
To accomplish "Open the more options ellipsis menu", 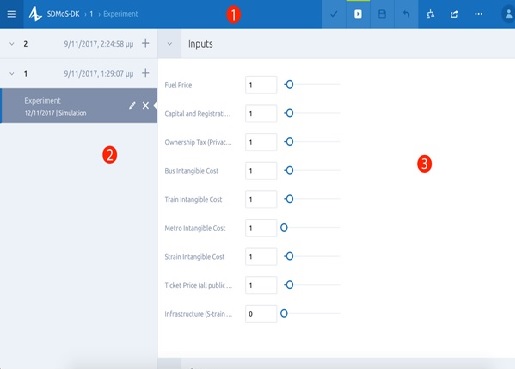I will coord(479,14).
